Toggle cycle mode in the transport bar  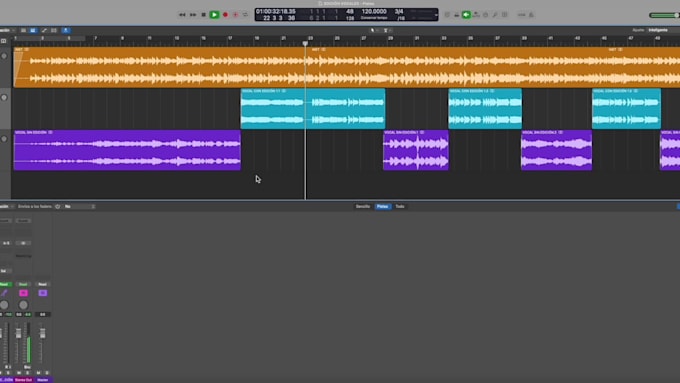[x=245, y=15]
